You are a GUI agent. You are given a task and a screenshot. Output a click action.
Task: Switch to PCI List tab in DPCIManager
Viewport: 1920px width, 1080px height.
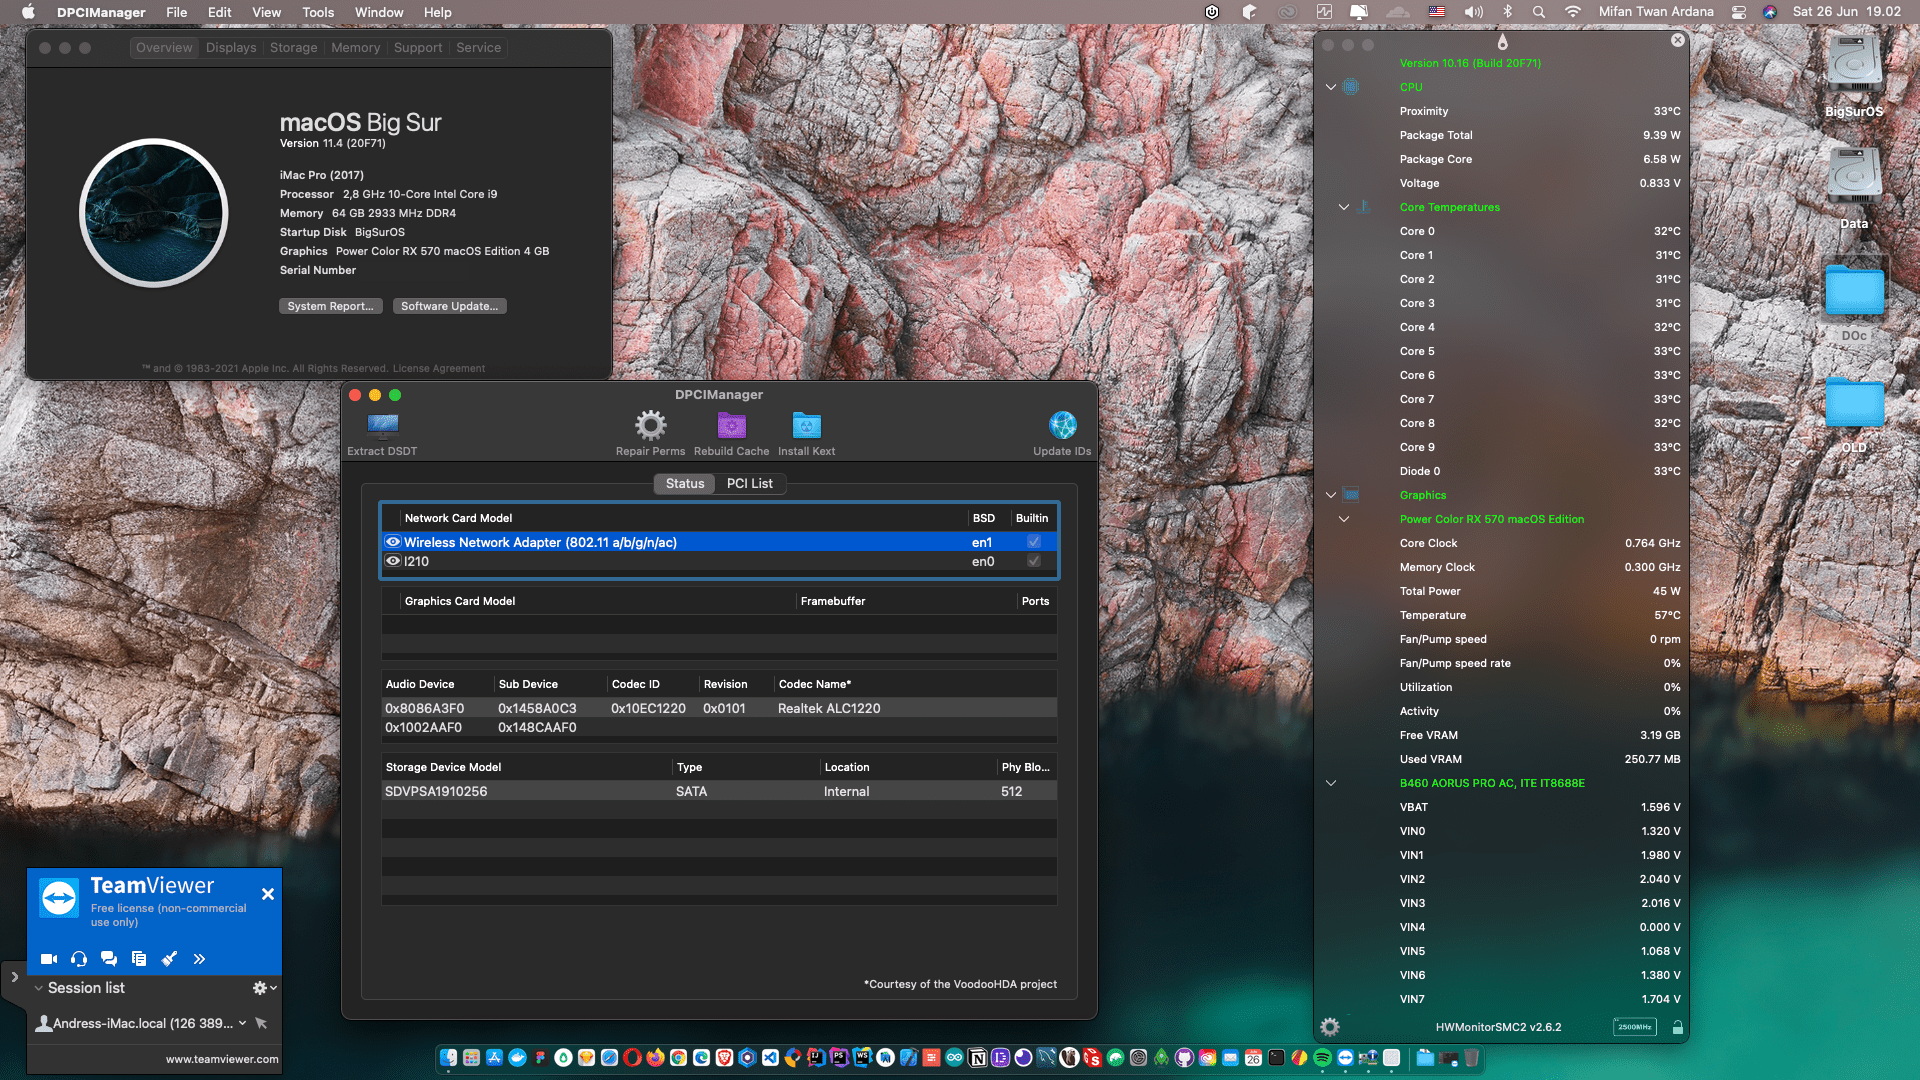pyautogui.click(x=750, y=483)
